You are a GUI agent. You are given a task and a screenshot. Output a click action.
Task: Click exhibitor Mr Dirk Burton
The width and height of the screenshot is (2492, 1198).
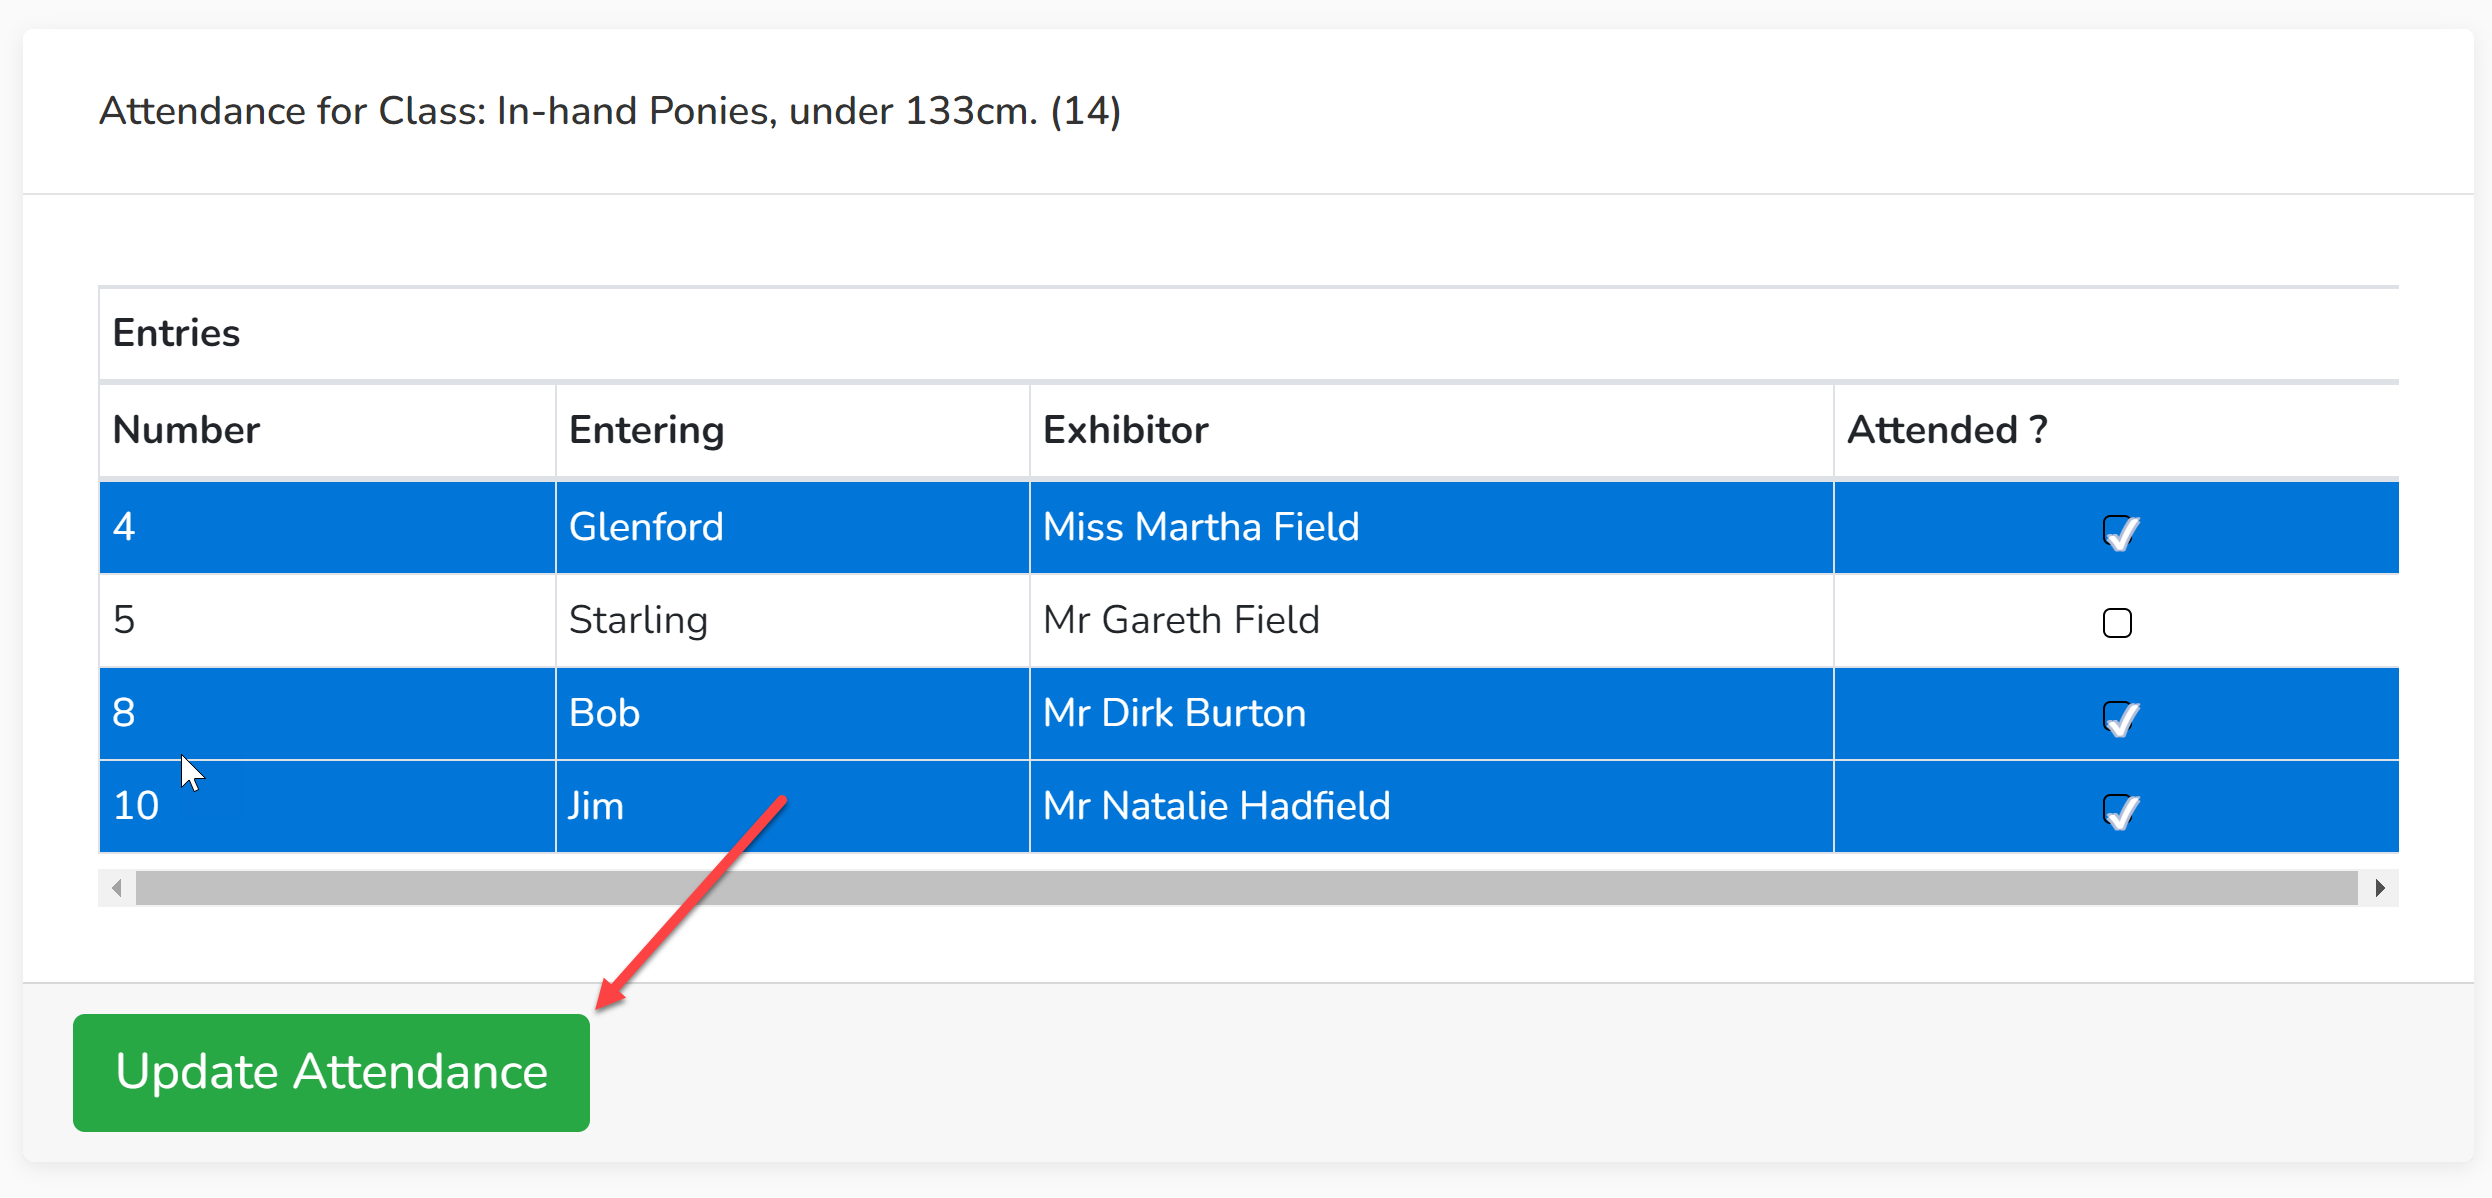click(1431, 713)
